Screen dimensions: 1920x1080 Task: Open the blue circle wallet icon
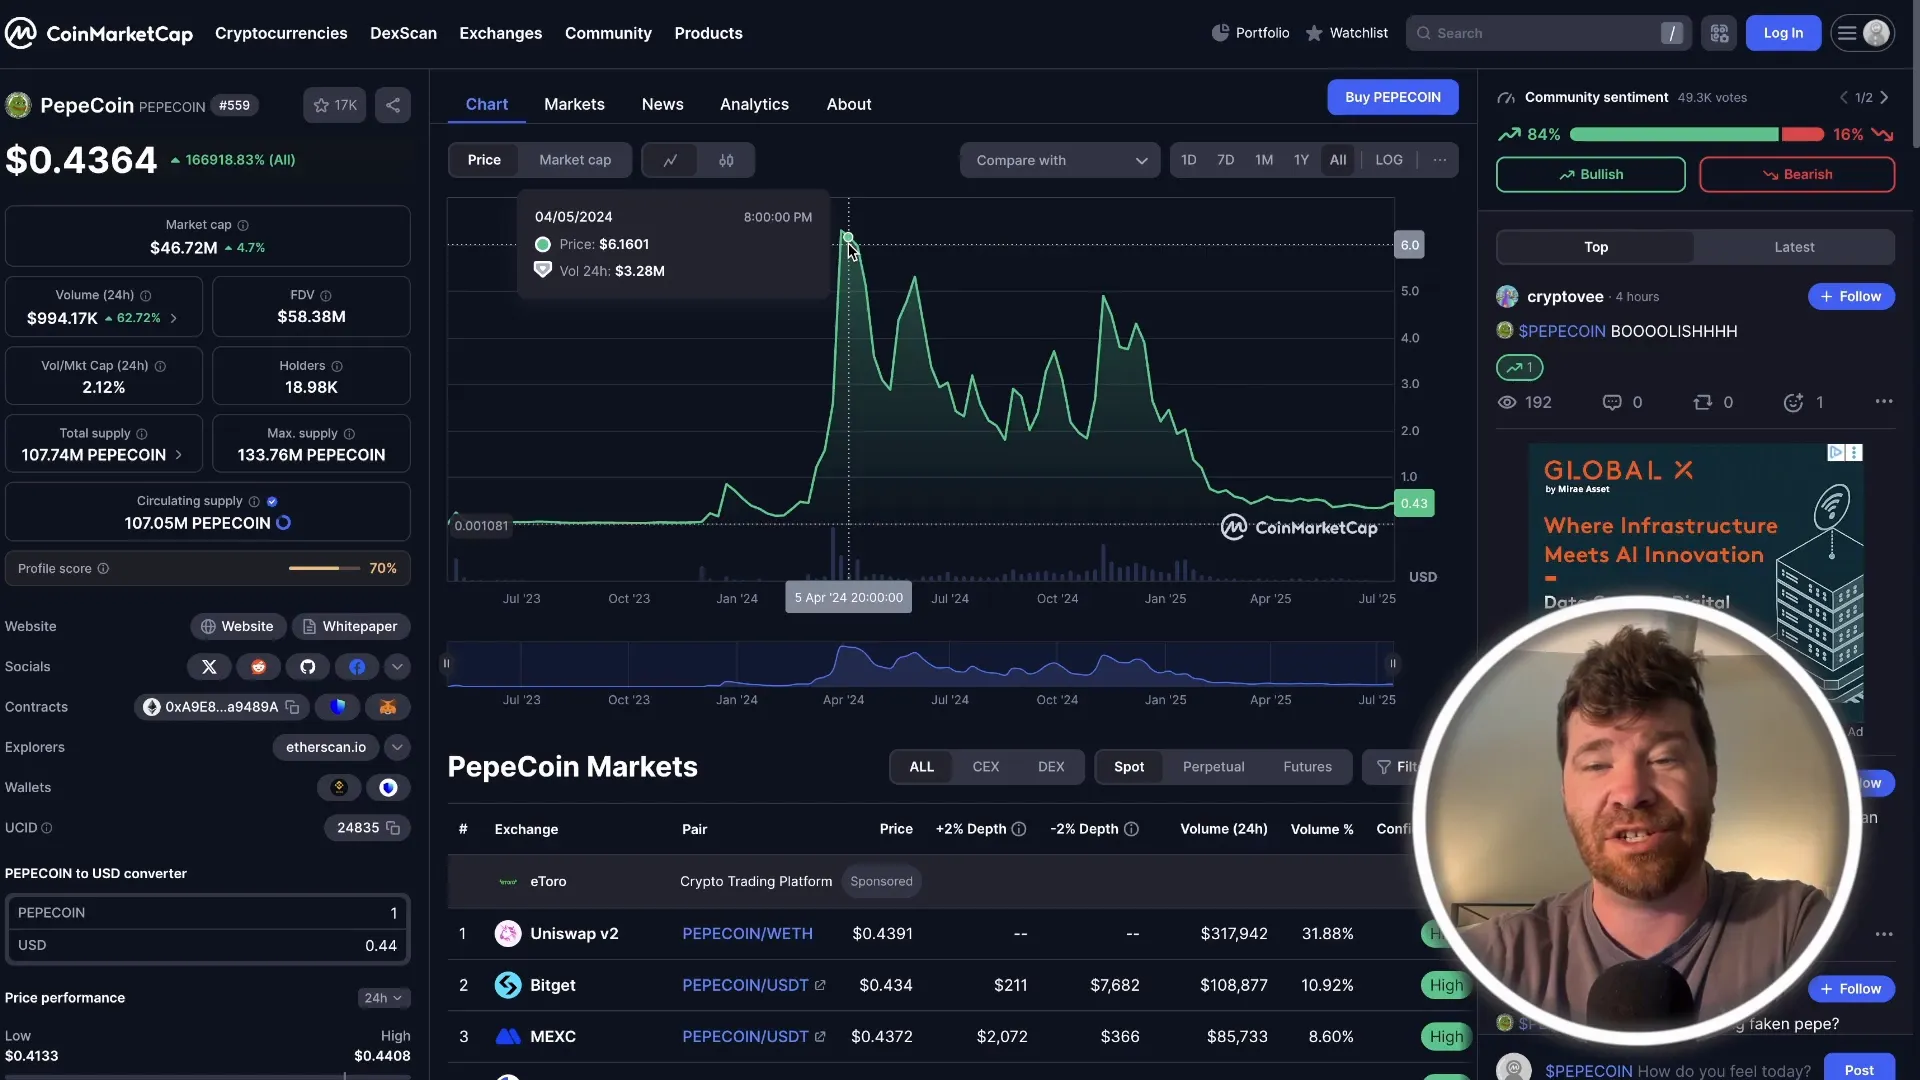388,787
